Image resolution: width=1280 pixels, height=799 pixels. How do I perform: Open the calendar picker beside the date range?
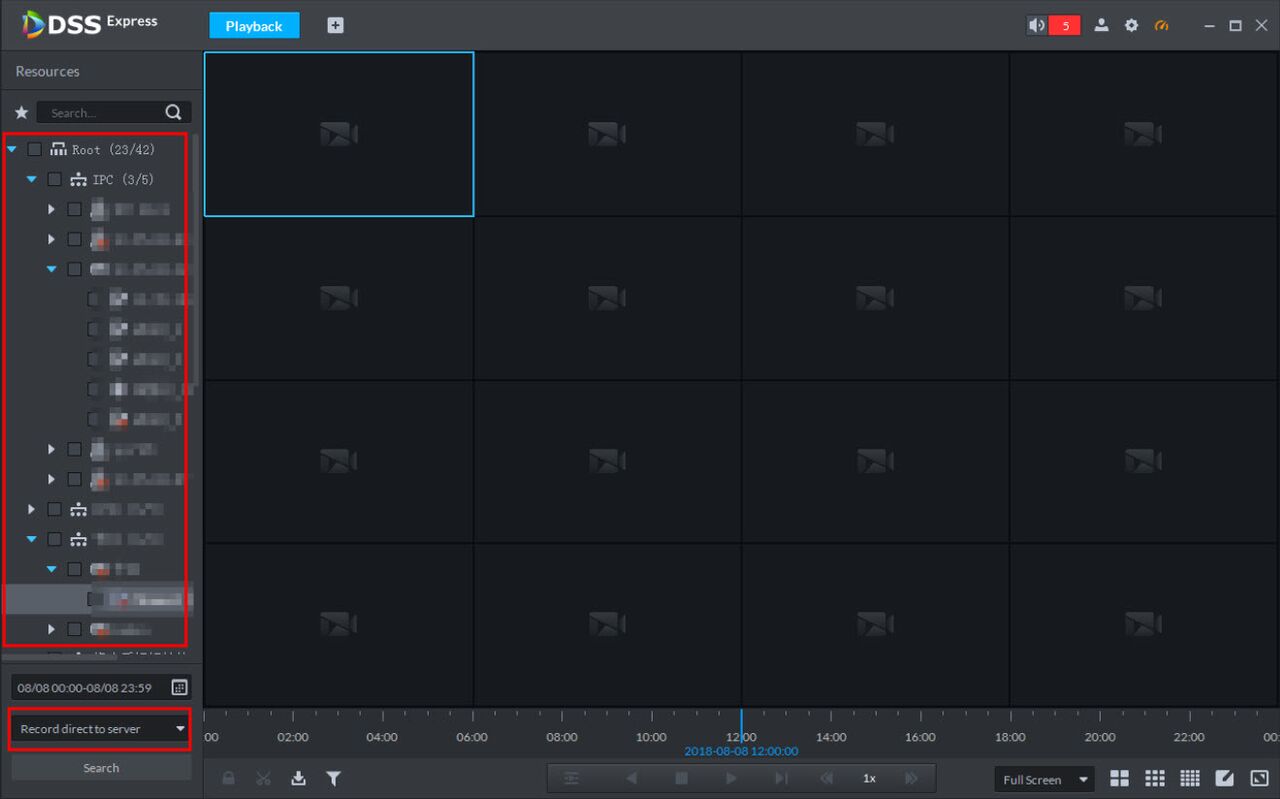179,687
